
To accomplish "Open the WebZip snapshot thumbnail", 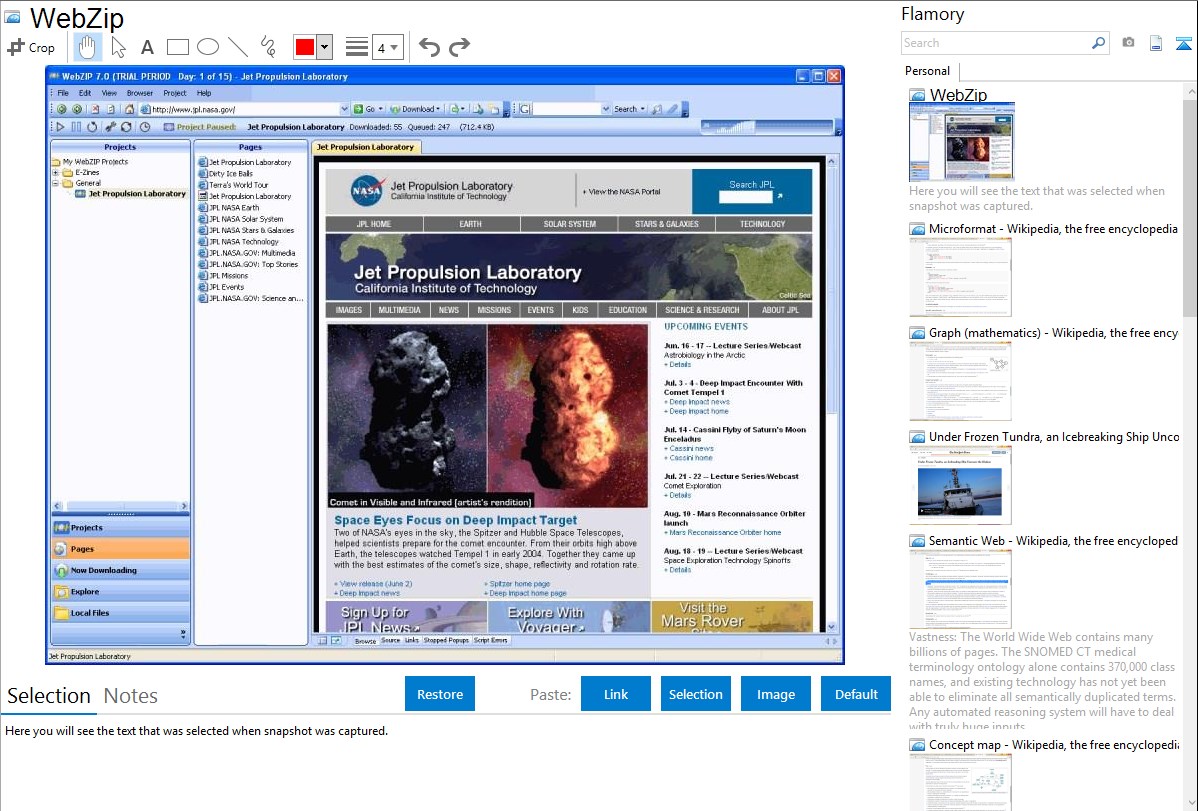I will tap(962, 142).
